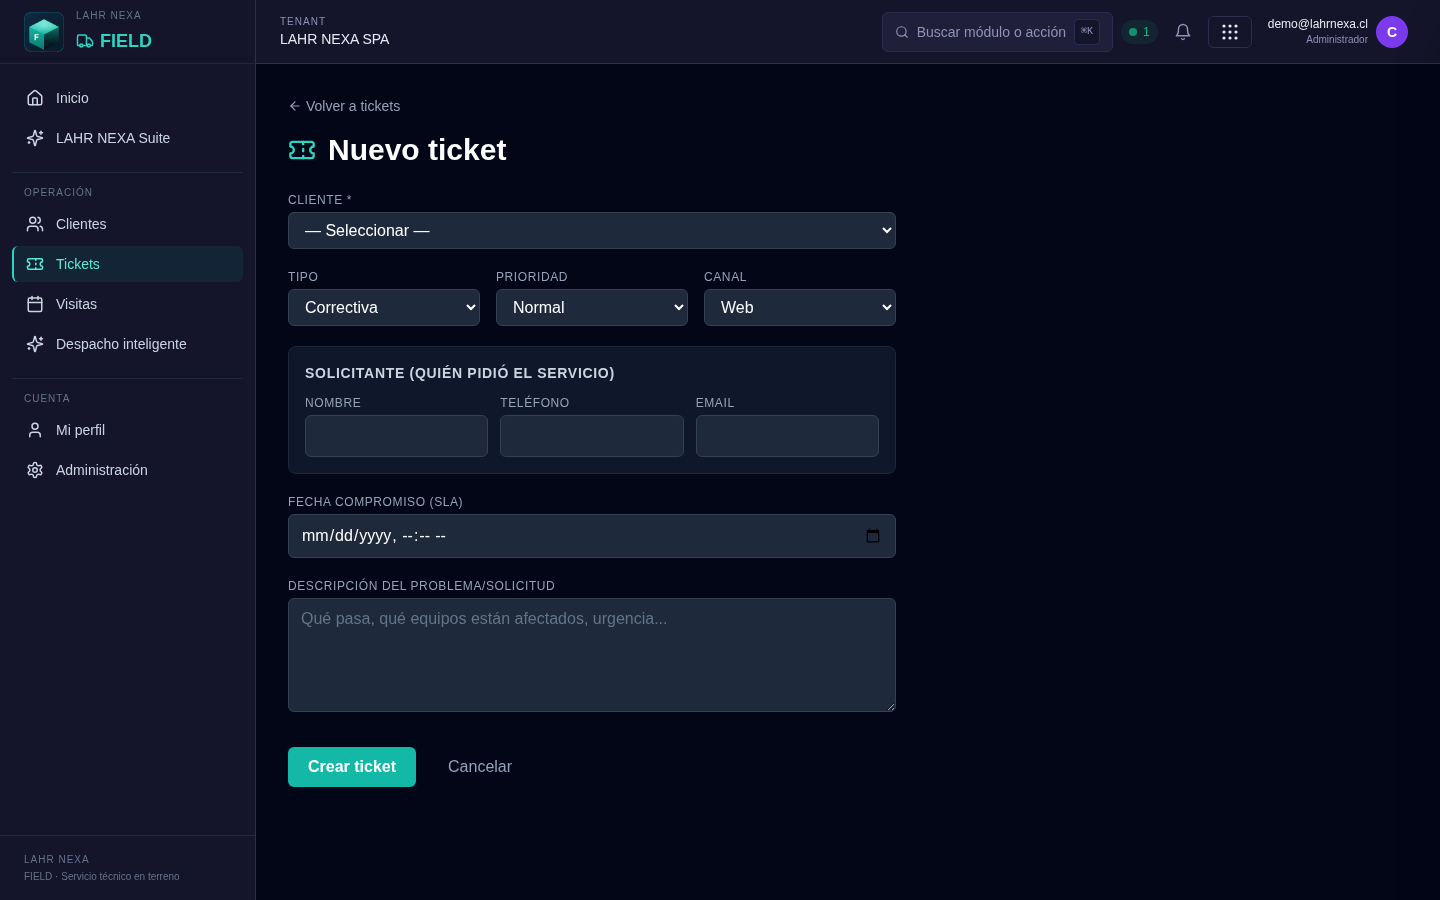Open Despacho inteligente
The height and width of the screenshot is (900, 1440).
[127, 344]
